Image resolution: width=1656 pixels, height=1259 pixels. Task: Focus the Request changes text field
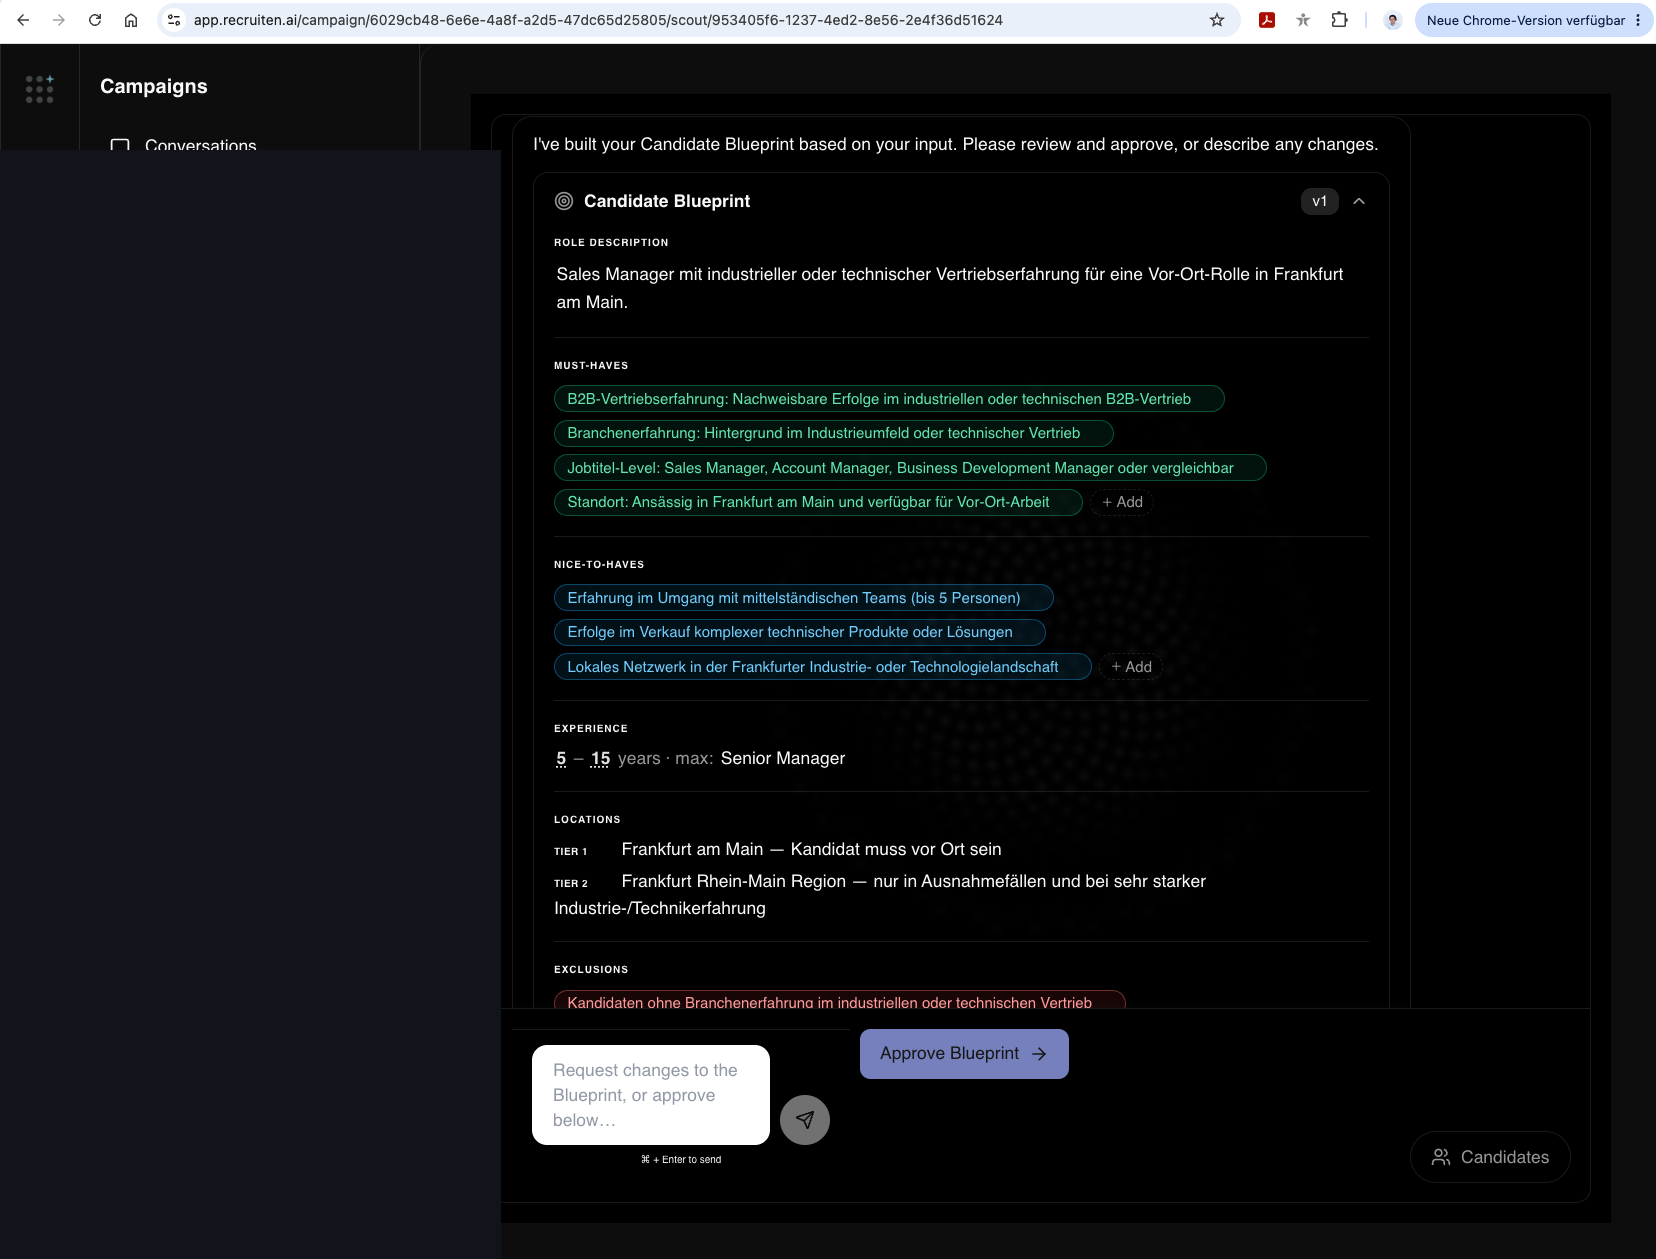click(651, 1095)
